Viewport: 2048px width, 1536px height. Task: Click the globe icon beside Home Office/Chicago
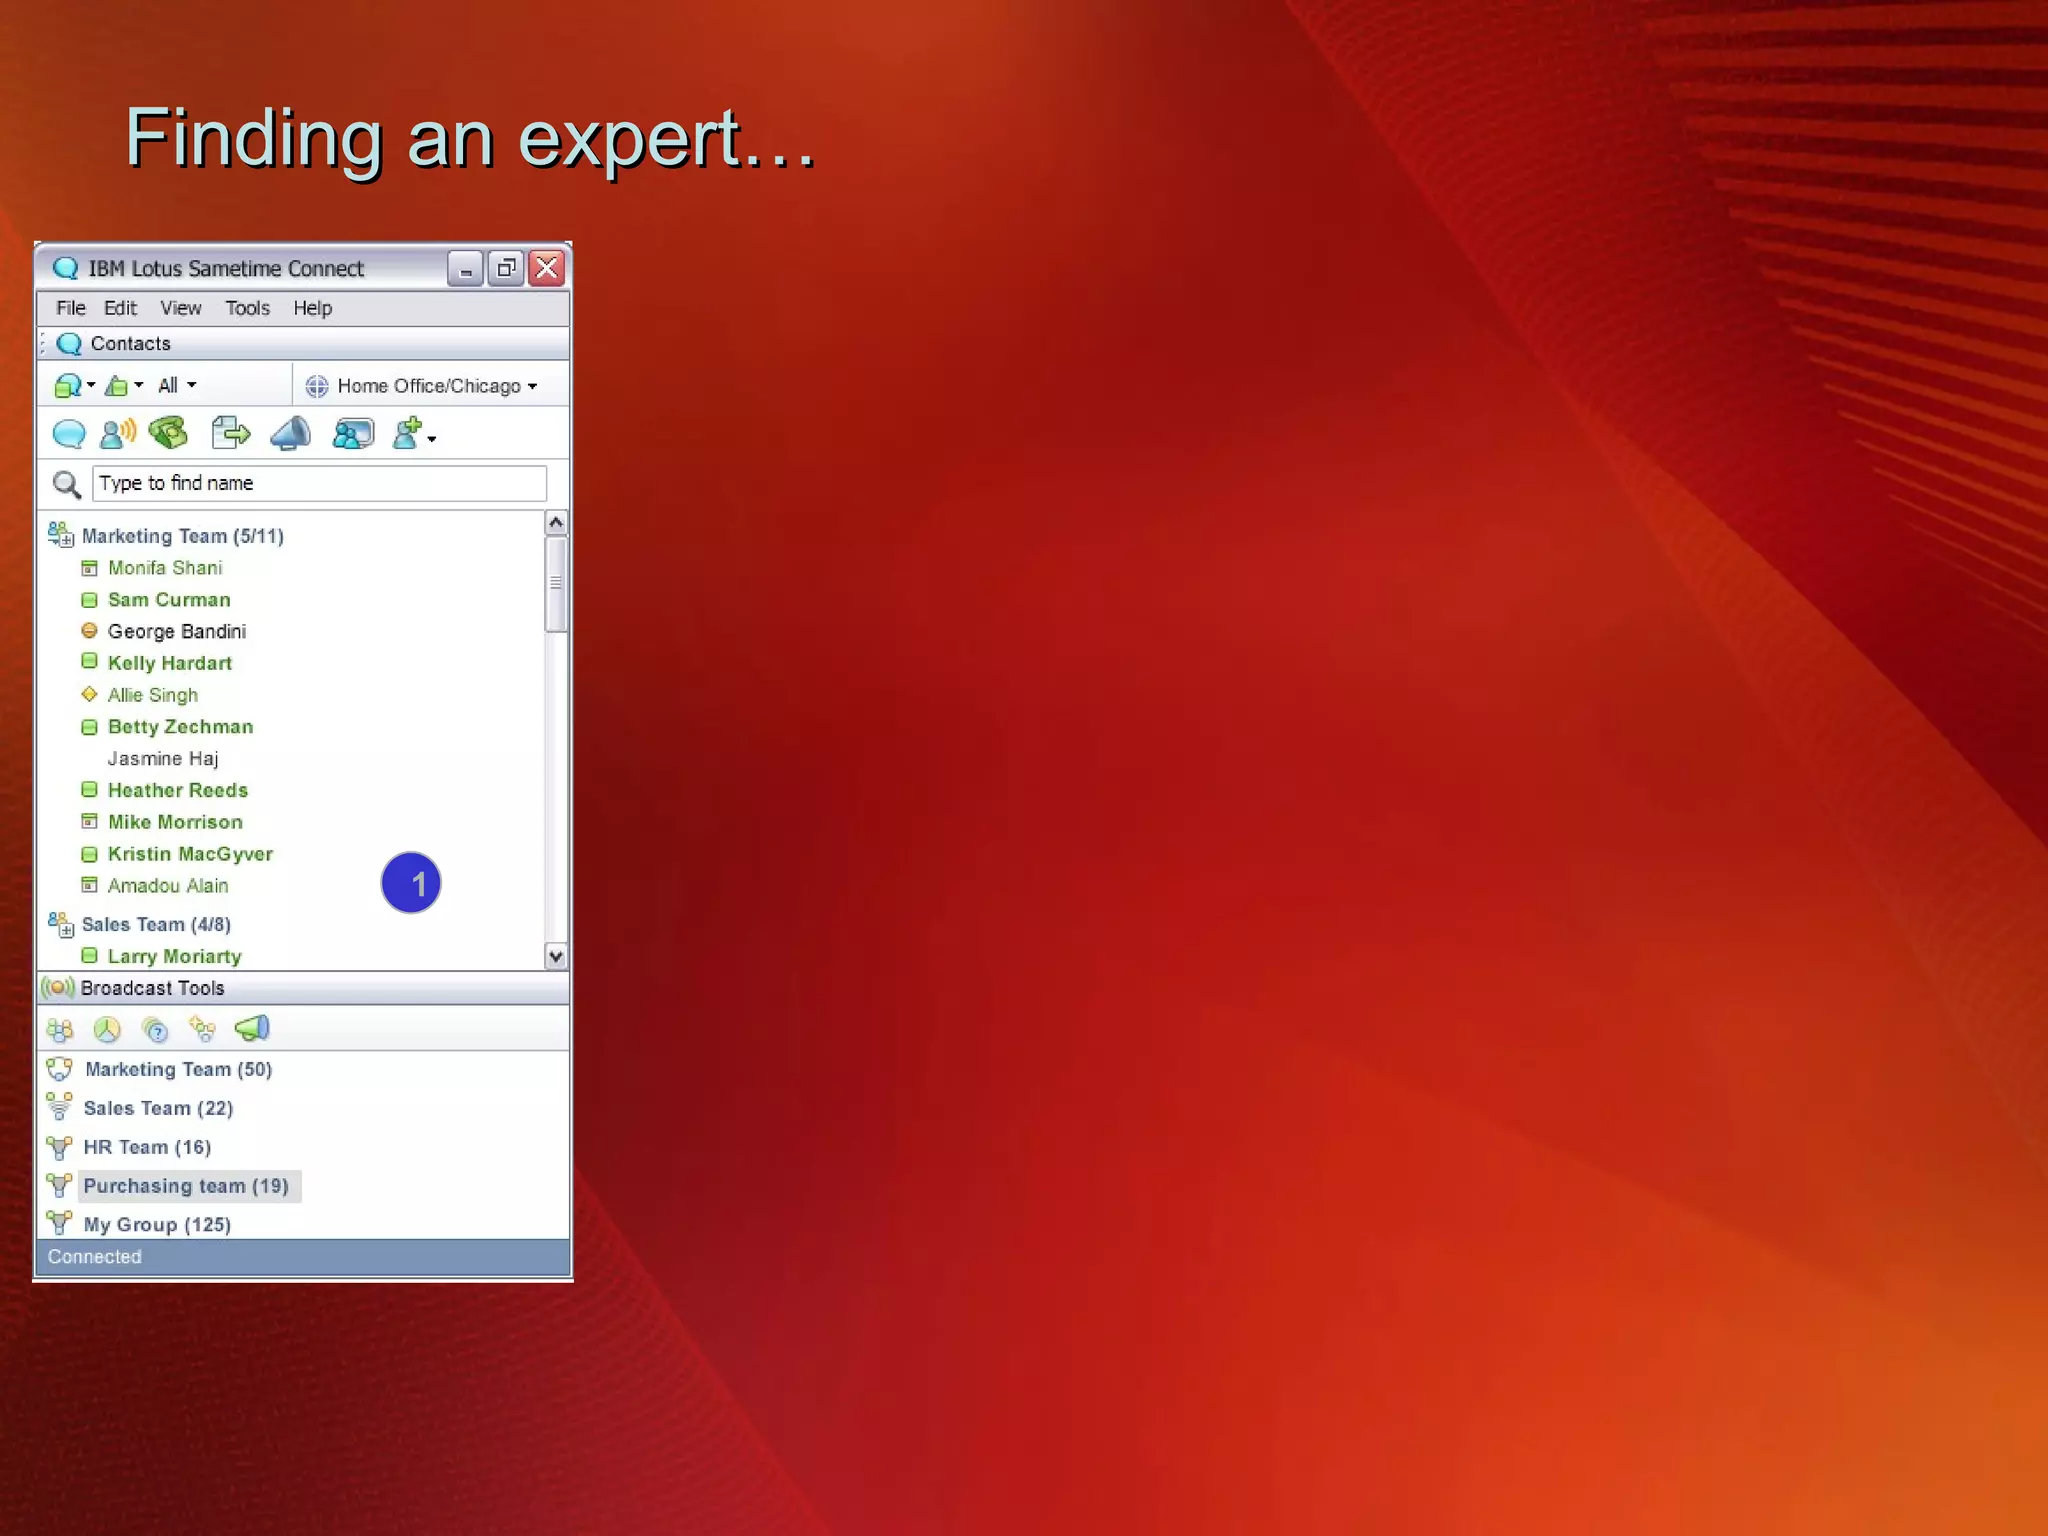(x=317, y=386)
